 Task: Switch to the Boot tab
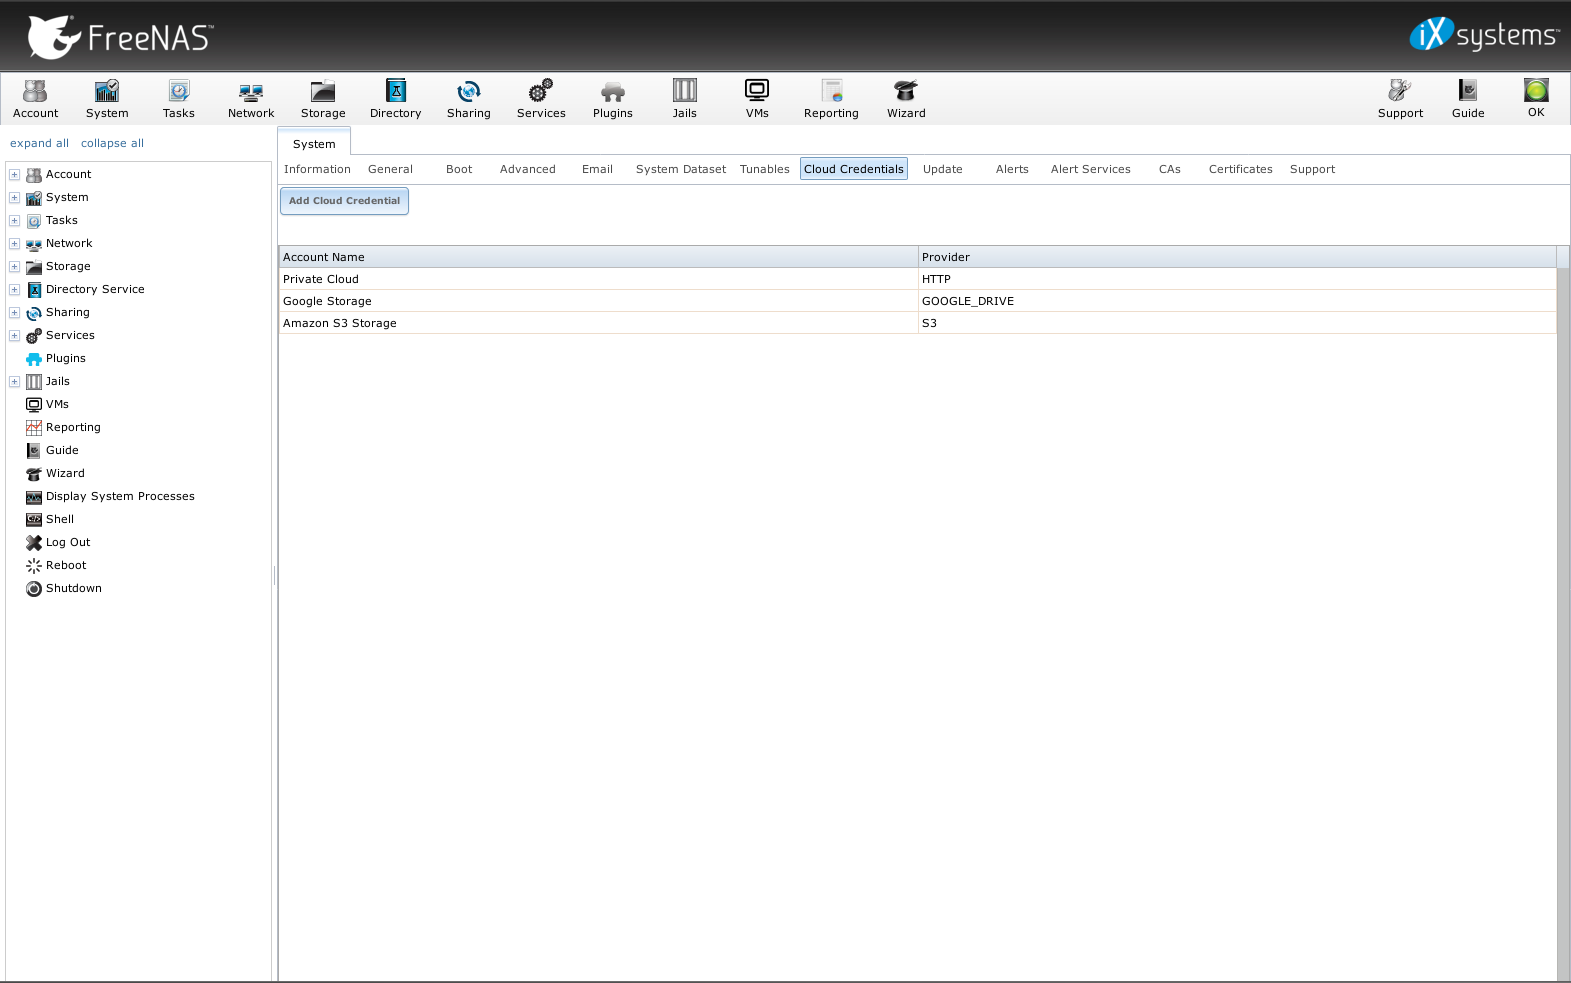coord(459,169)
